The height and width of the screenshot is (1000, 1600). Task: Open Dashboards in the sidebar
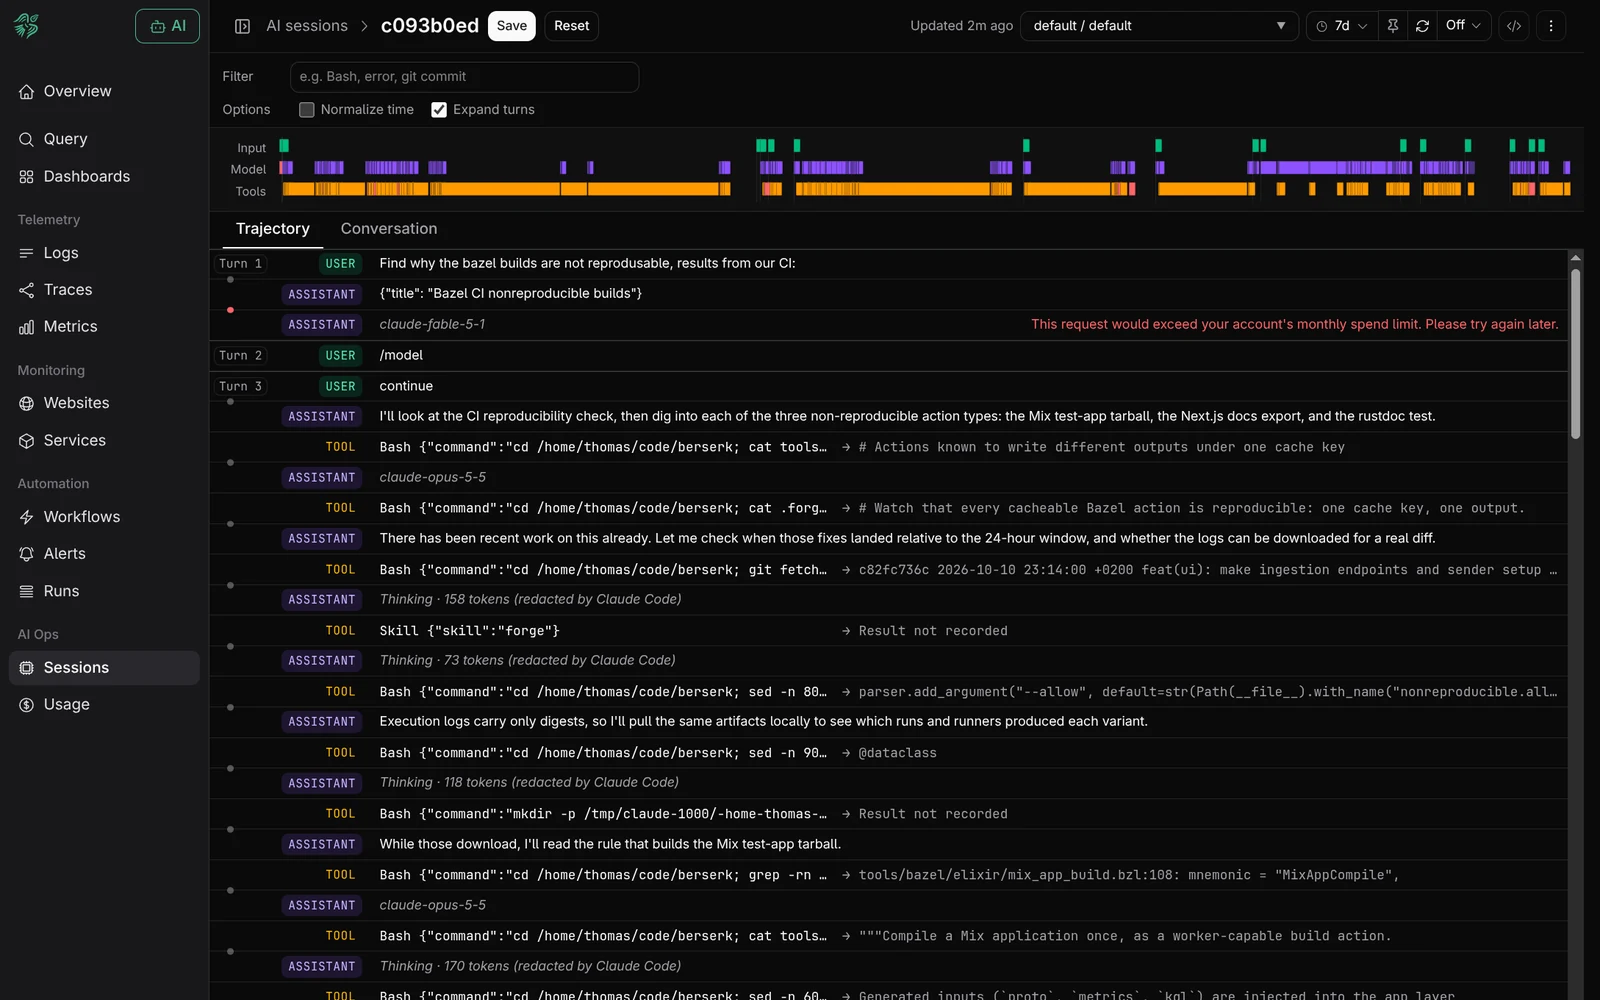click(x=104, y=176)
